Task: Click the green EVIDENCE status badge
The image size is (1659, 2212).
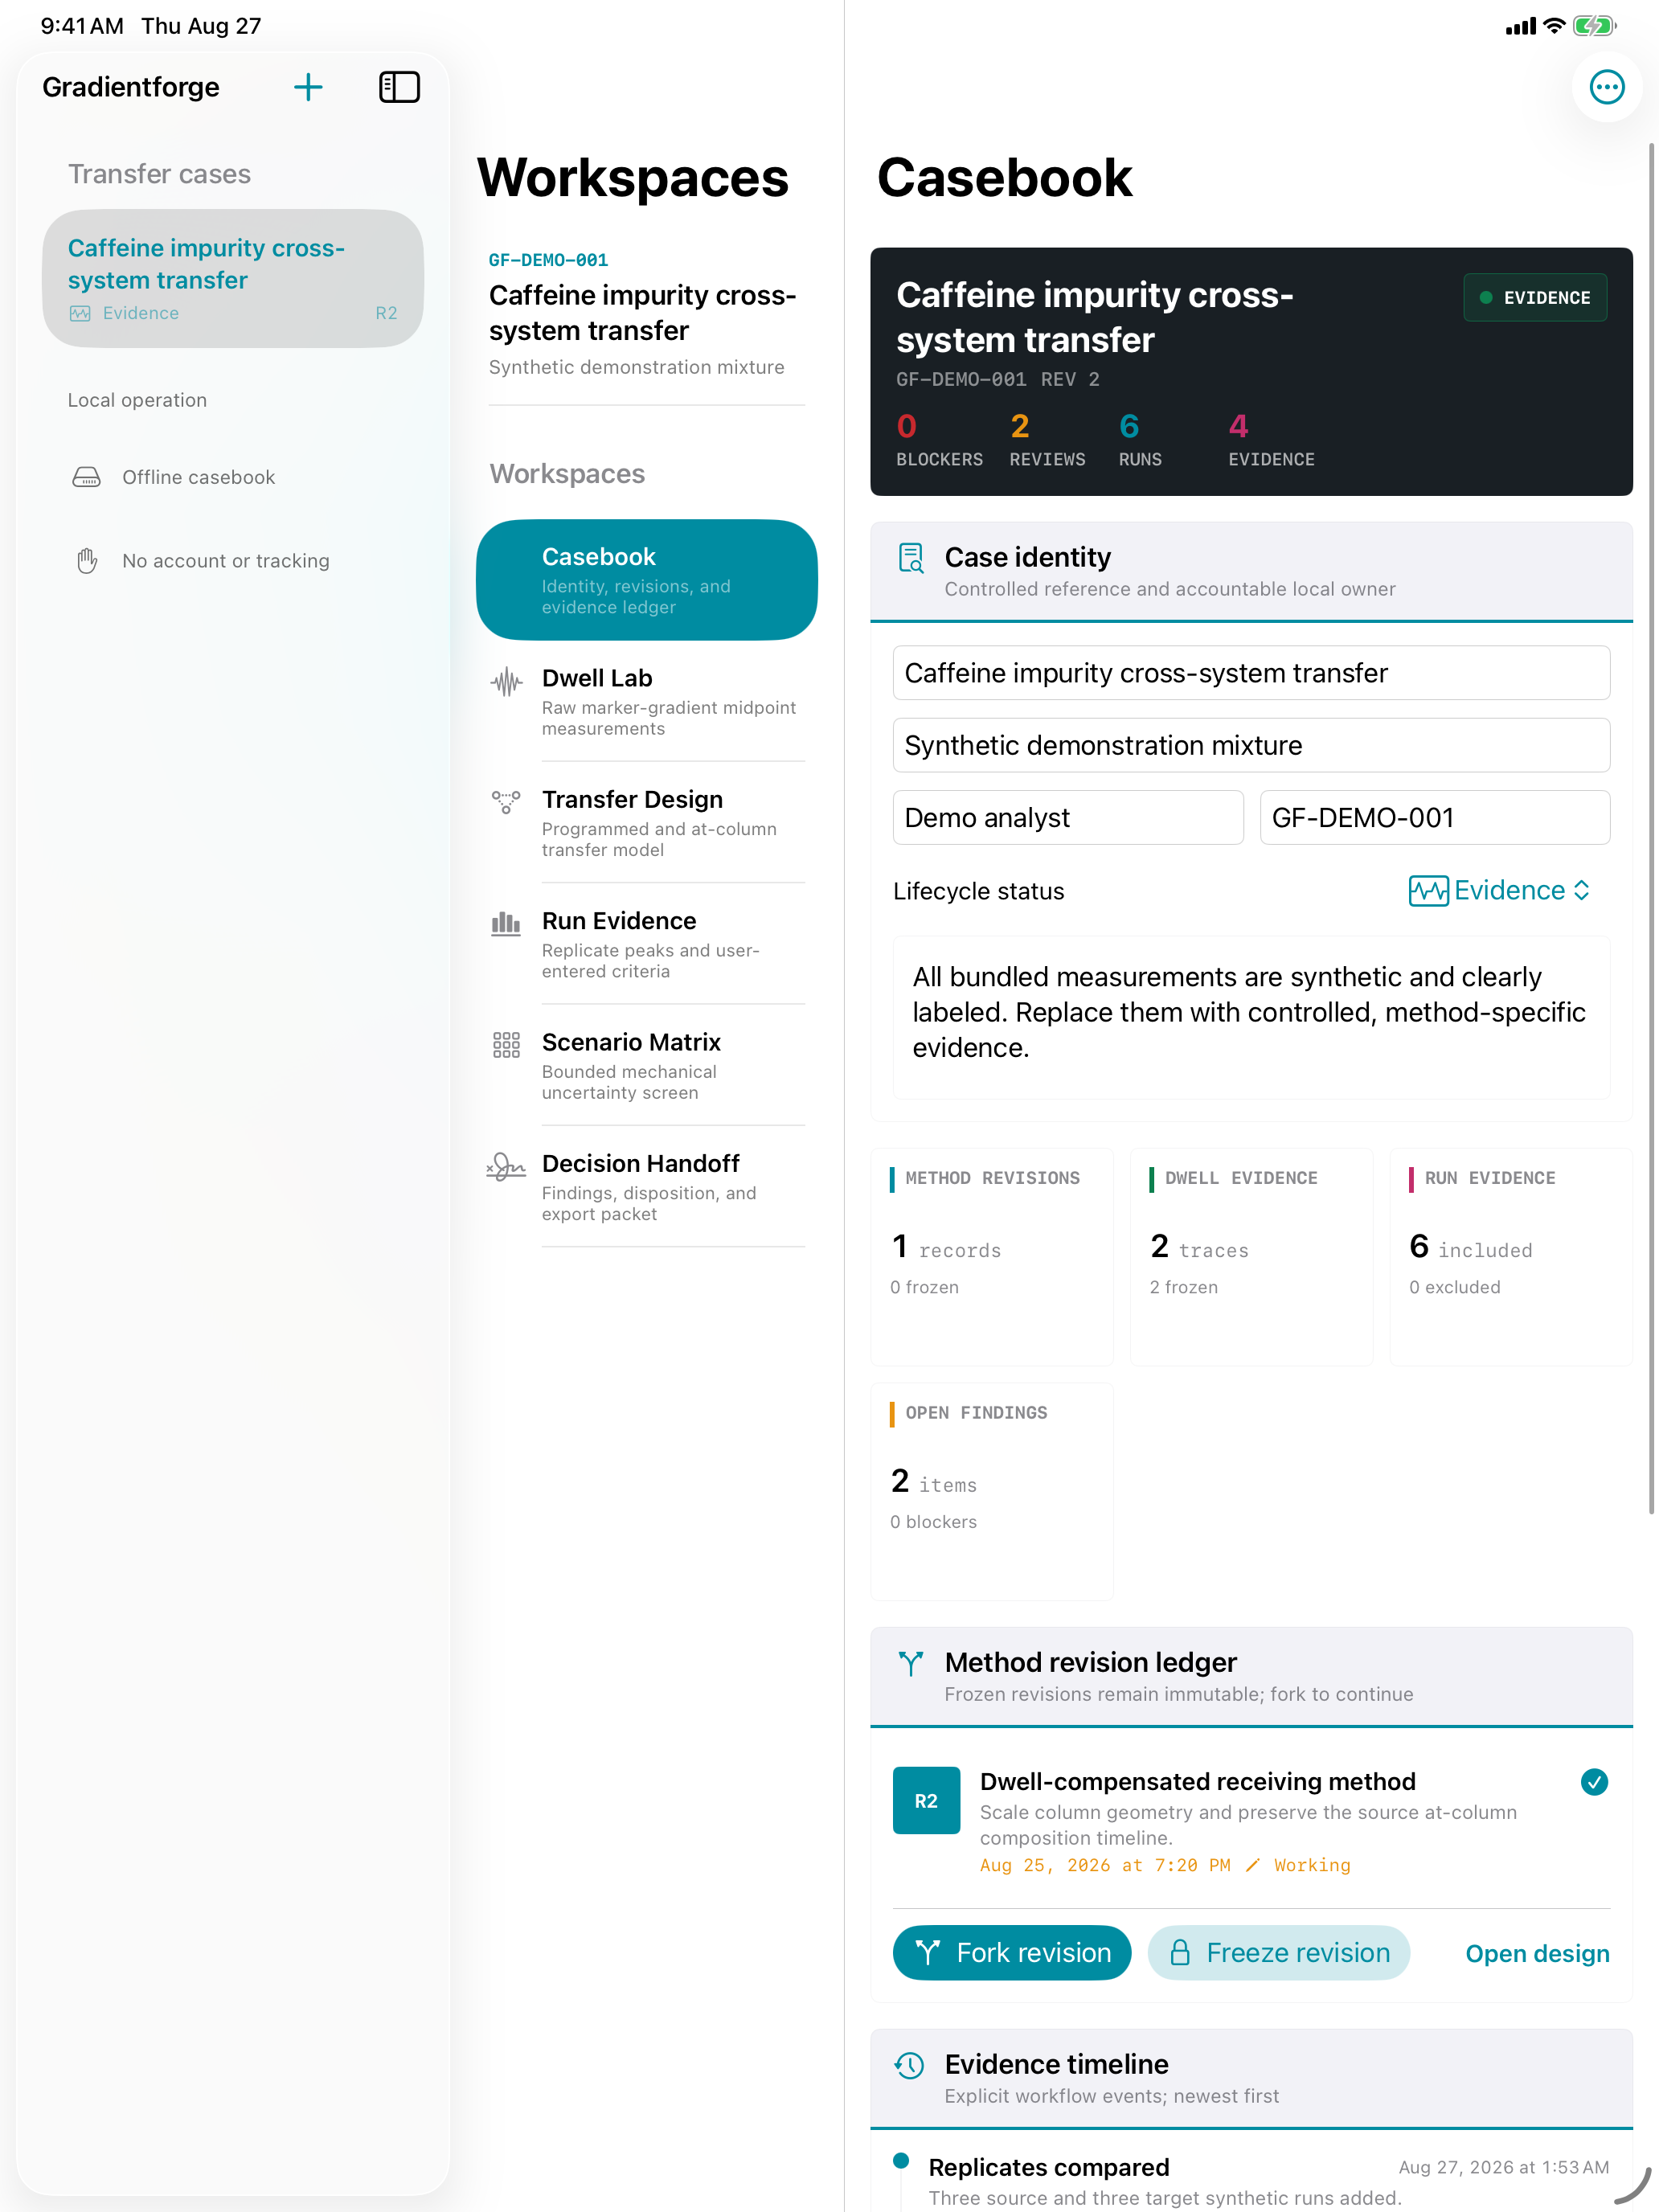Action: pyautogui.click(x=1535, y=298)
